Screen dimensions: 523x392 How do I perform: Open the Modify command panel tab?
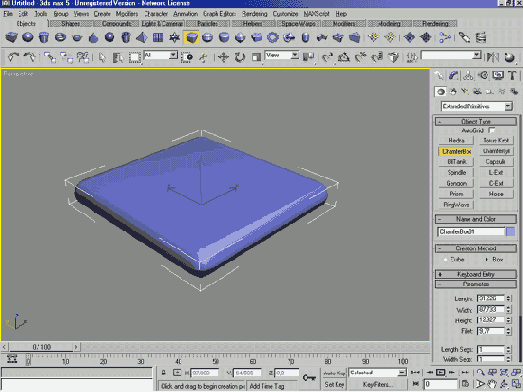453,76
